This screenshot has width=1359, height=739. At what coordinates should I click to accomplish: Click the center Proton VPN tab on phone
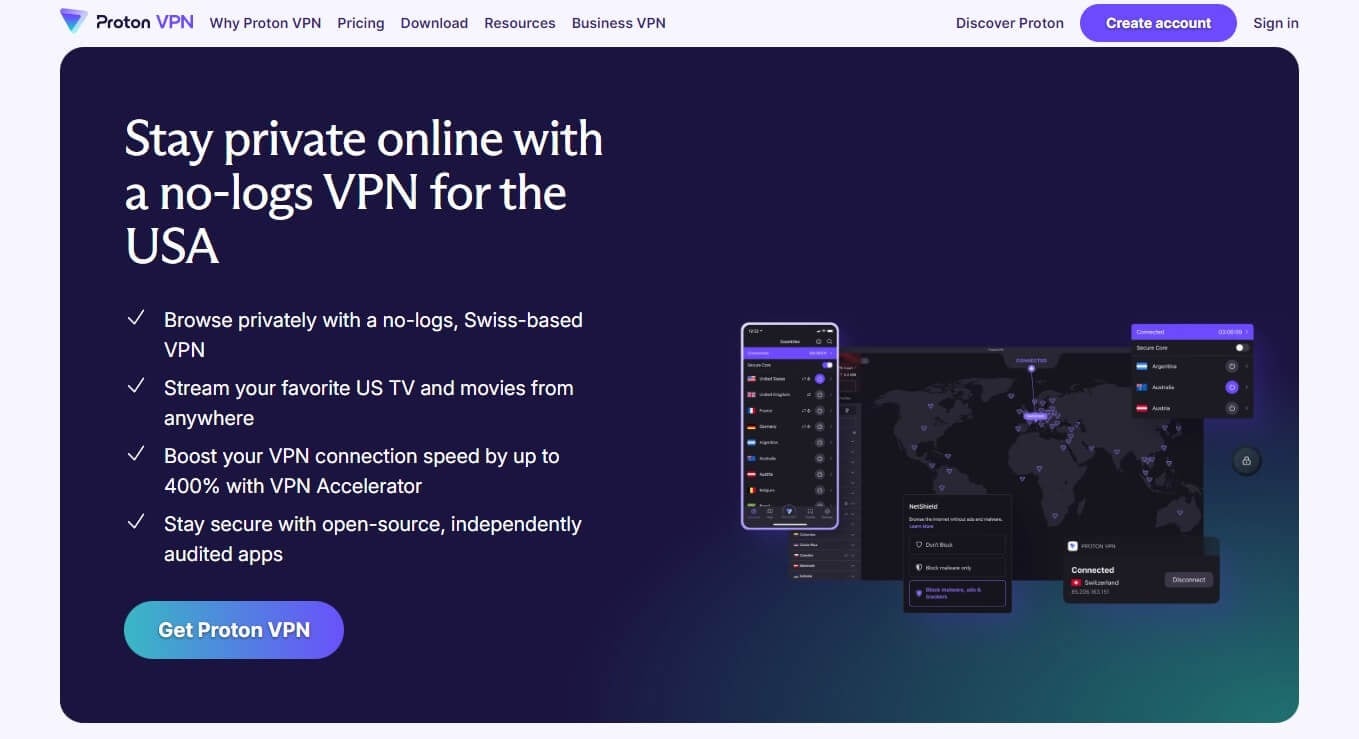pyautogui.click(x=789, y=511)
